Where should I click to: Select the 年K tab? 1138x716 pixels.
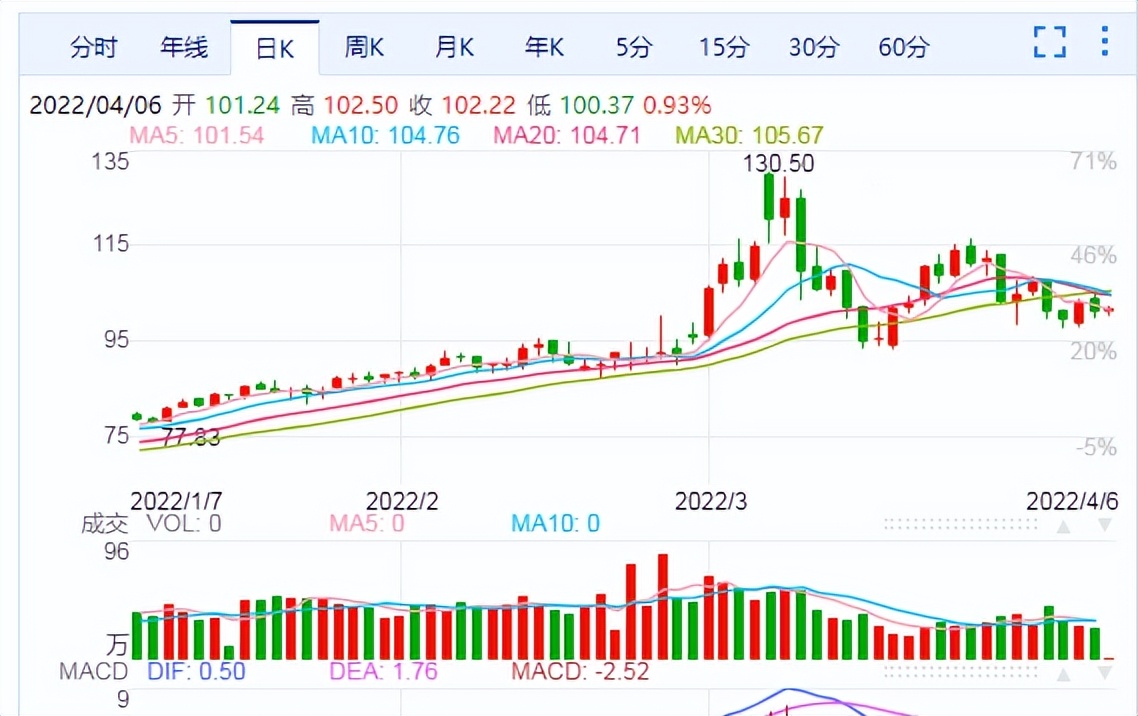(544, 48)
